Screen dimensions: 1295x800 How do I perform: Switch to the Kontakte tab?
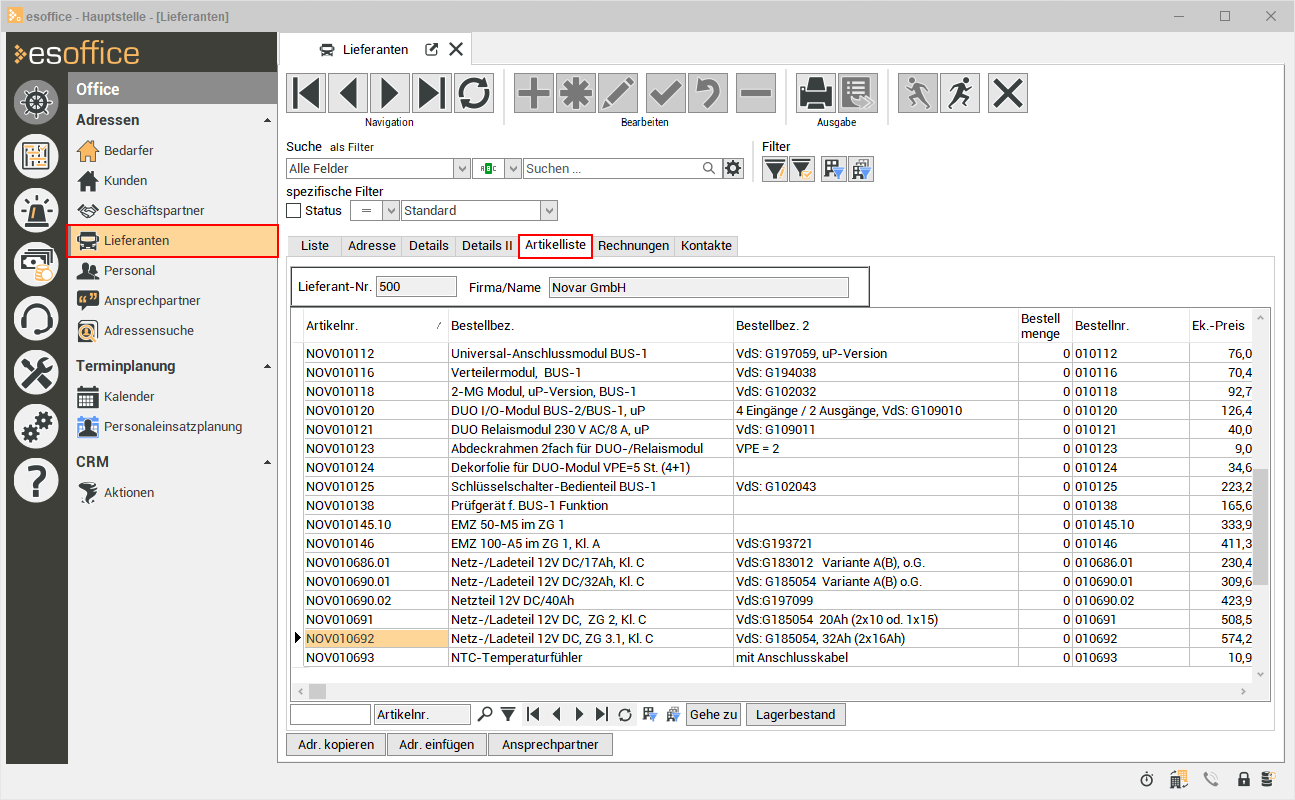coord(706,246)
